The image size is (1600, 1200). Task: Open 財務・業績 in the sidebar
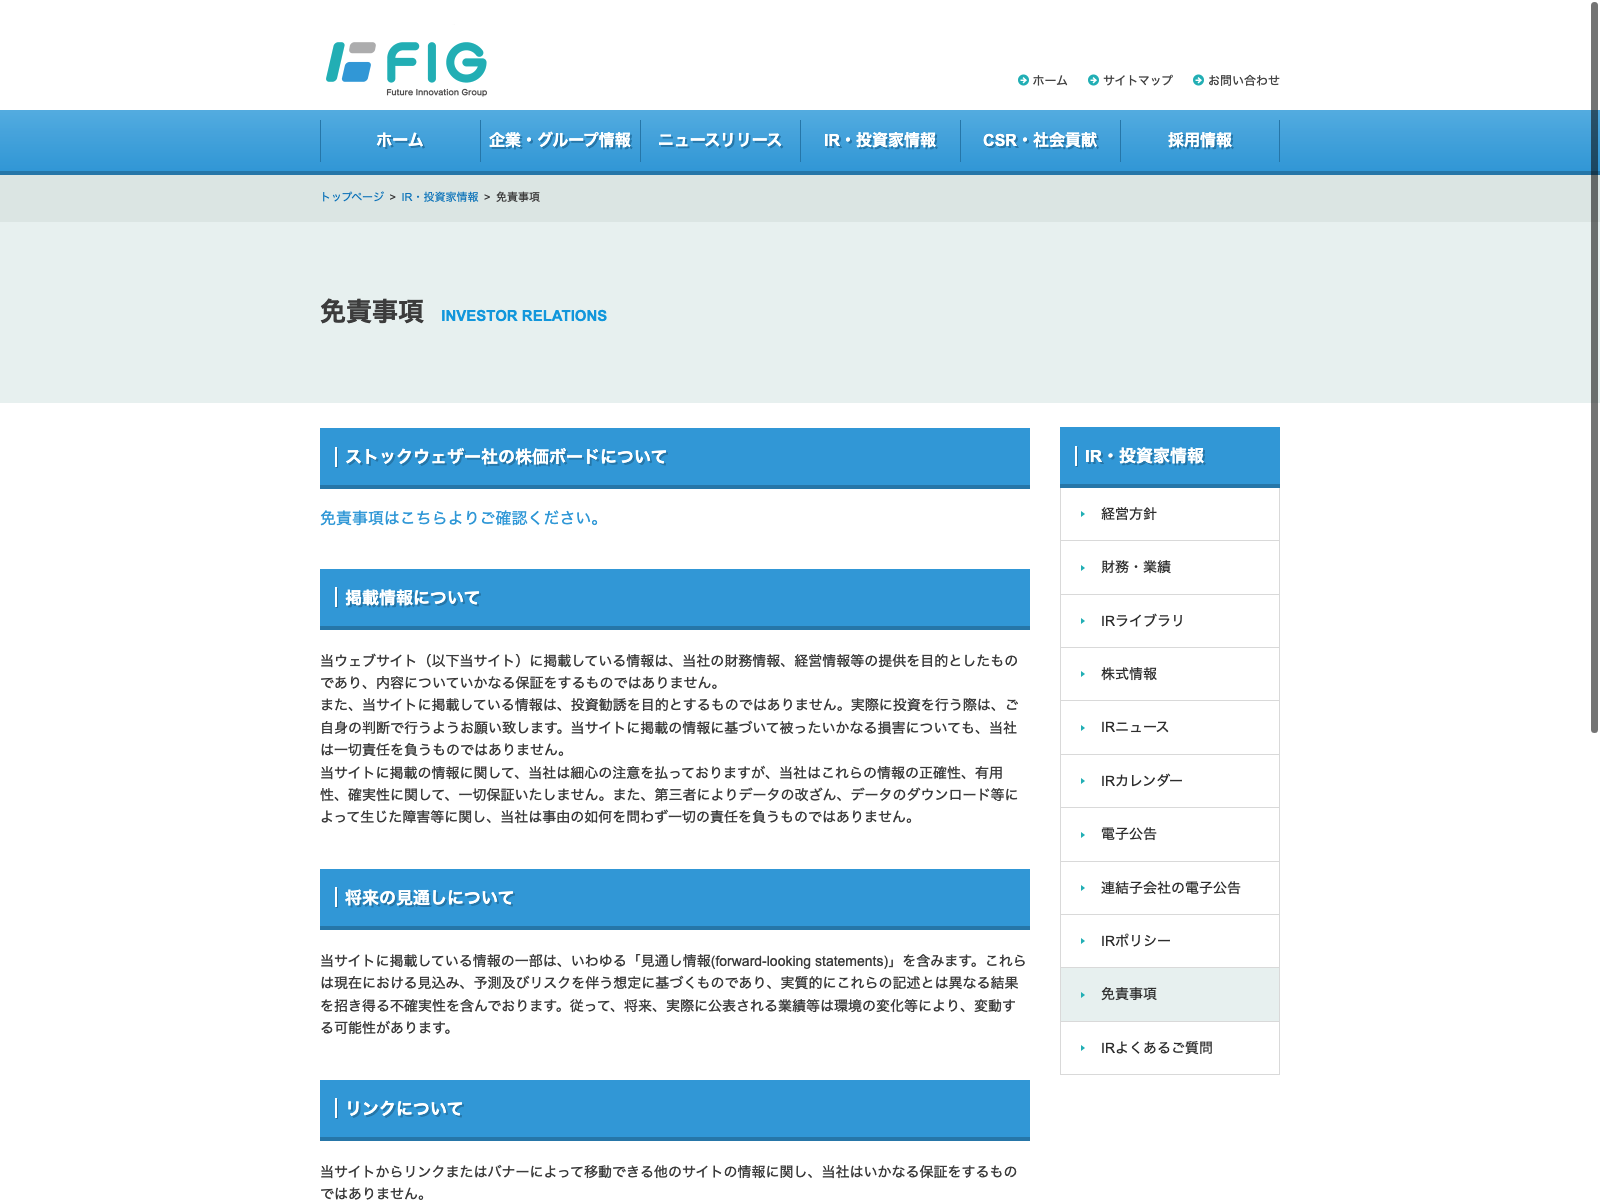pyautogui.click(x=1136, y=567)
